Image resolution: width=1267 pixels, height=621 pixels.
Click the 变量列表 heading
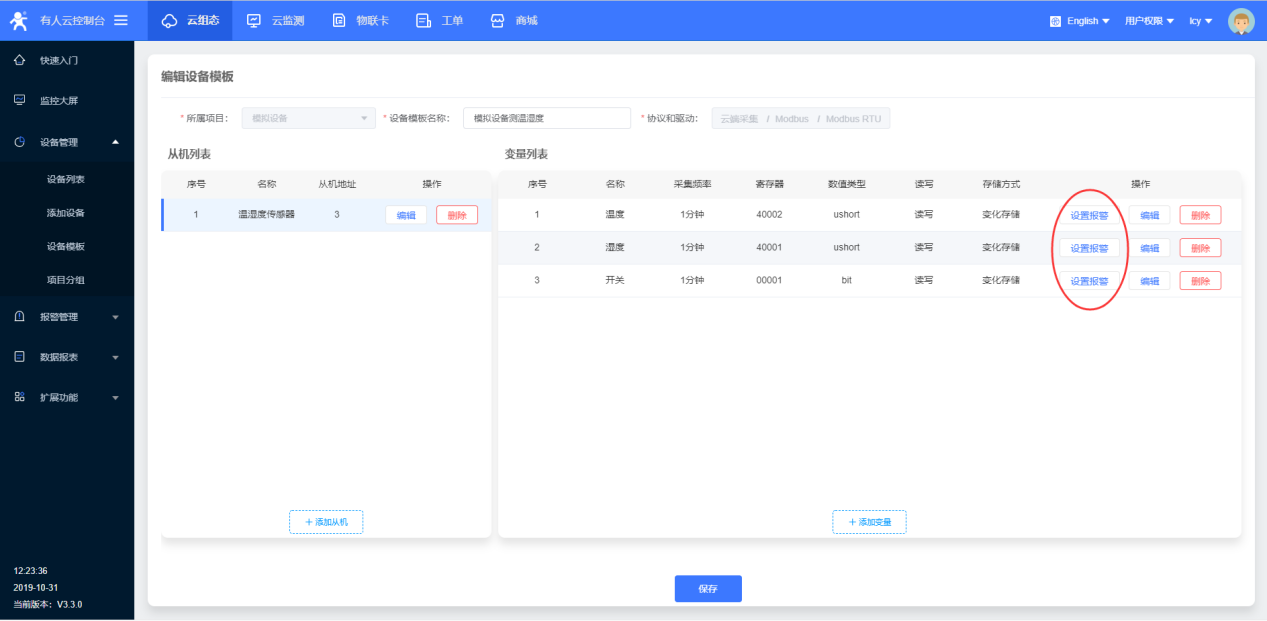(526, 154)
